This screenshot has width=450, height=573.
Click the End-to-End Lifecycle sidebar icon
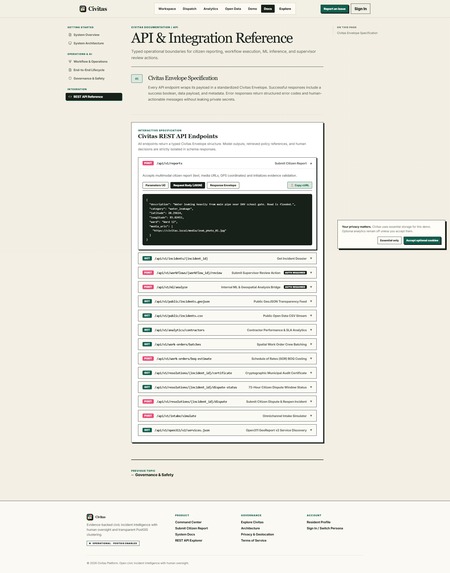[x=70, y=70]
